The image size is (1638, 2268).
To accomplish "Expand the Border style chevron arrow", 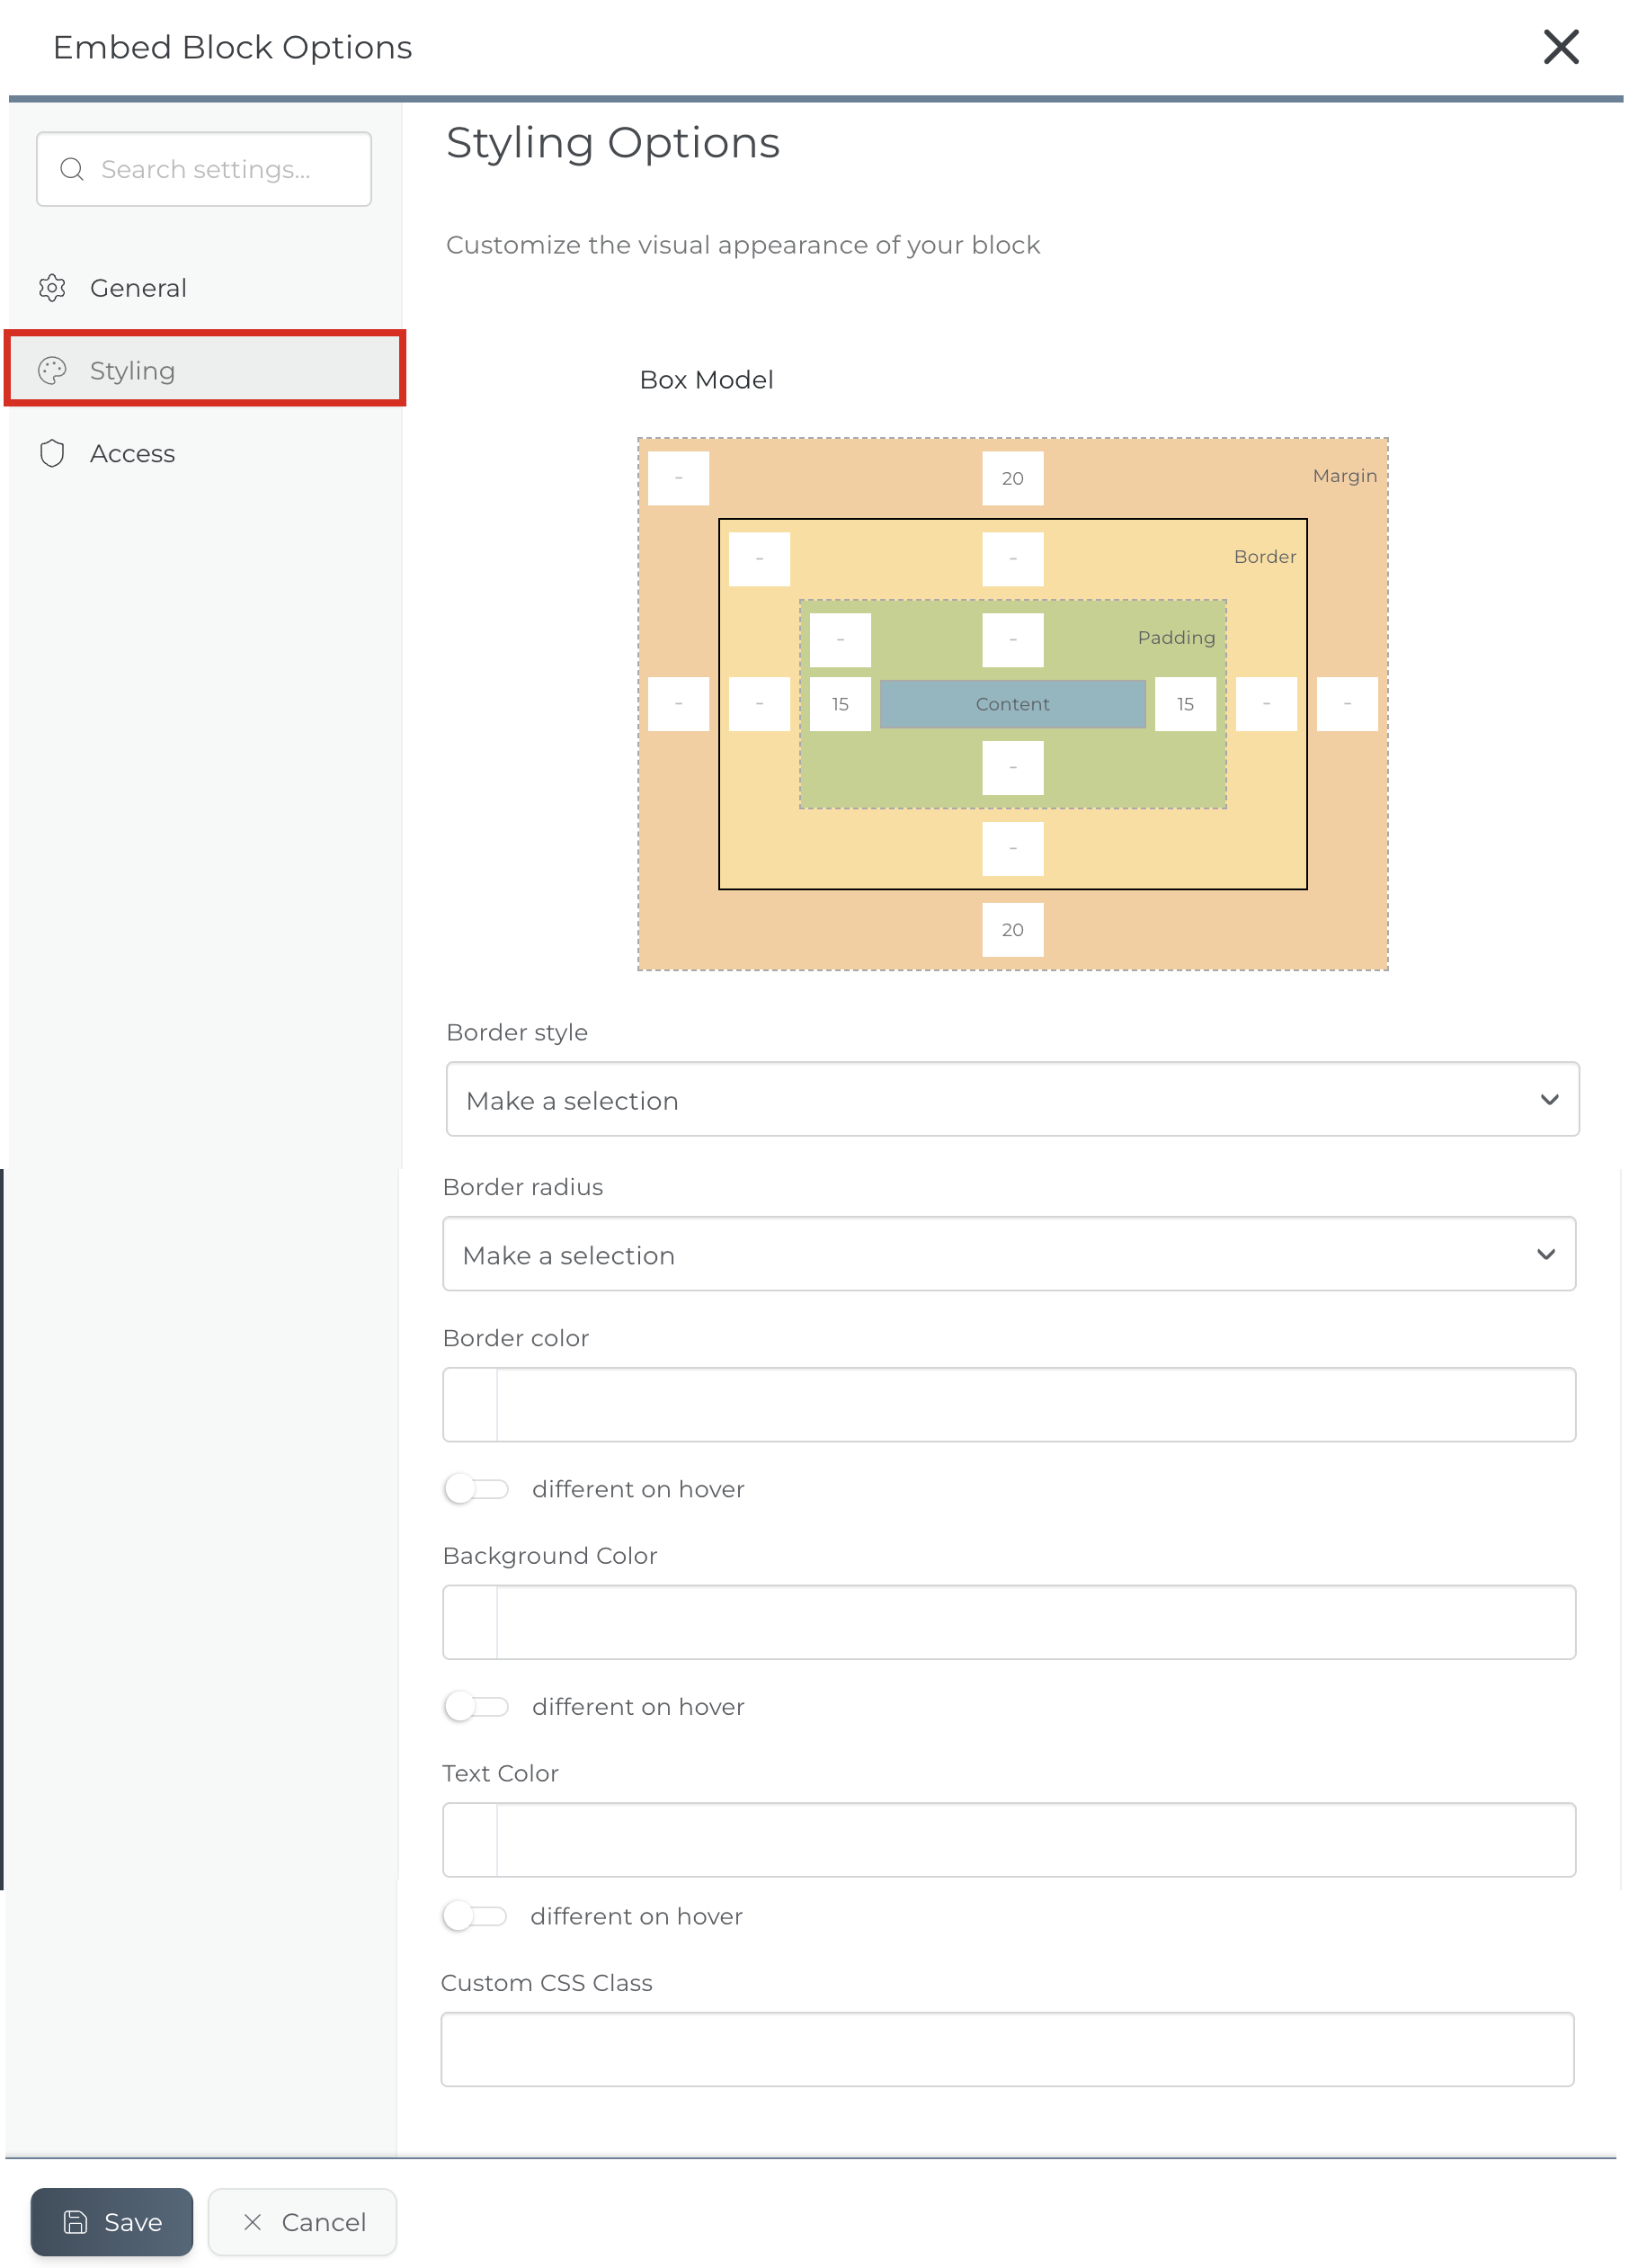I will 1550,1100.
